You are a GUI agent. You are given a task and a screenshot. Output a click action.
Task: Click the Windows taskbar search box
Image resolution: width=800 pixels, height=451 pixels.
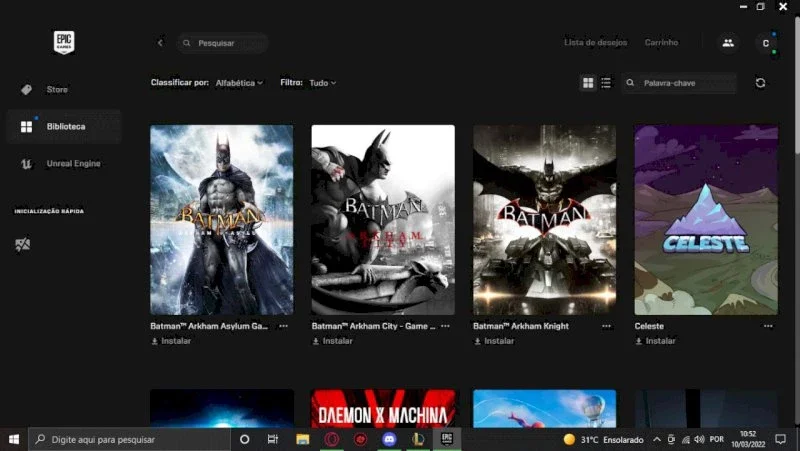pyautogui.click(x=130, y=439)
